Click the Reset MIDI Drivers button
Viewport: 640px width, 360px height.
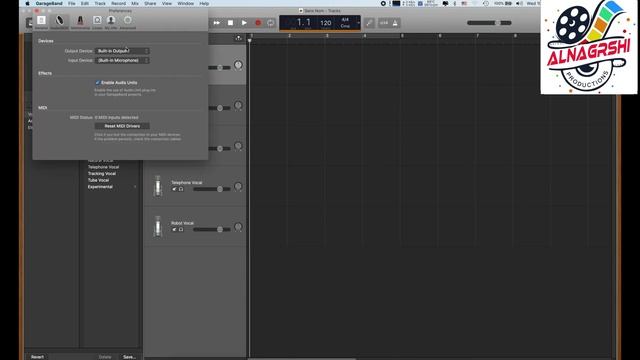coord(122,126)
